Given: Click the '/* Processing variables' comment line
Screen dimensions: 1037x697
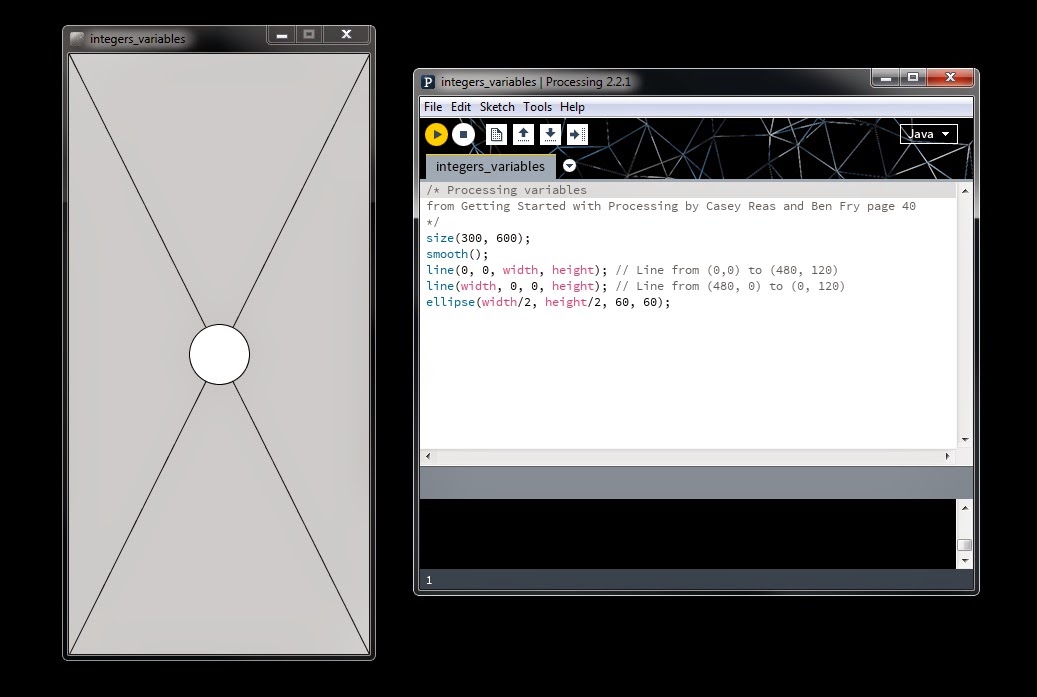Looking at the screenshot, I should pos(507,190).
